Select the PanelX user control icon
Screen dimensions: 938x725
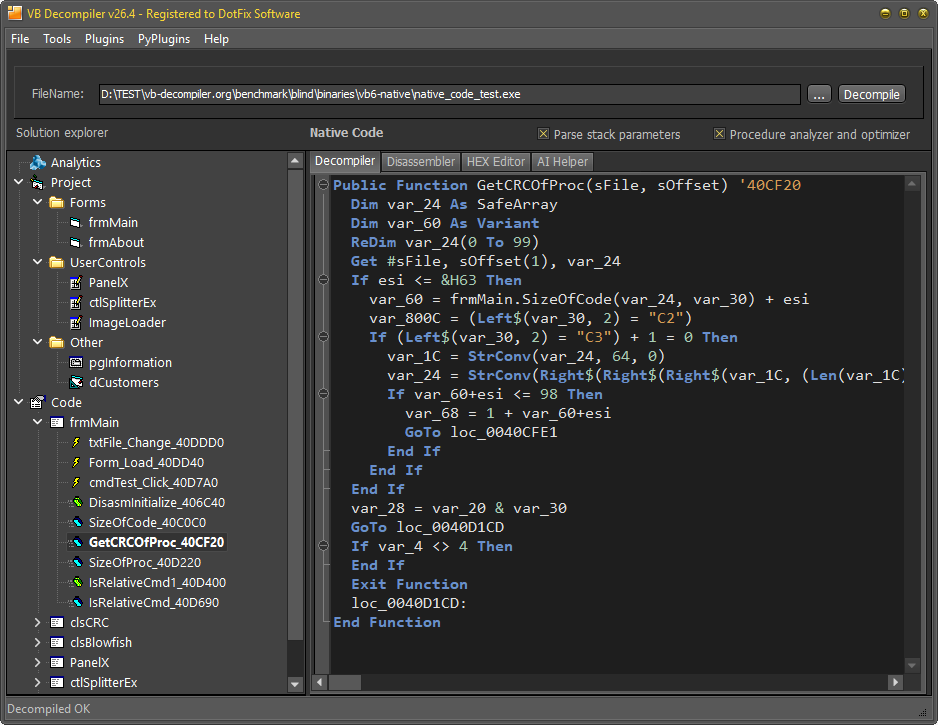click(75, 282)
